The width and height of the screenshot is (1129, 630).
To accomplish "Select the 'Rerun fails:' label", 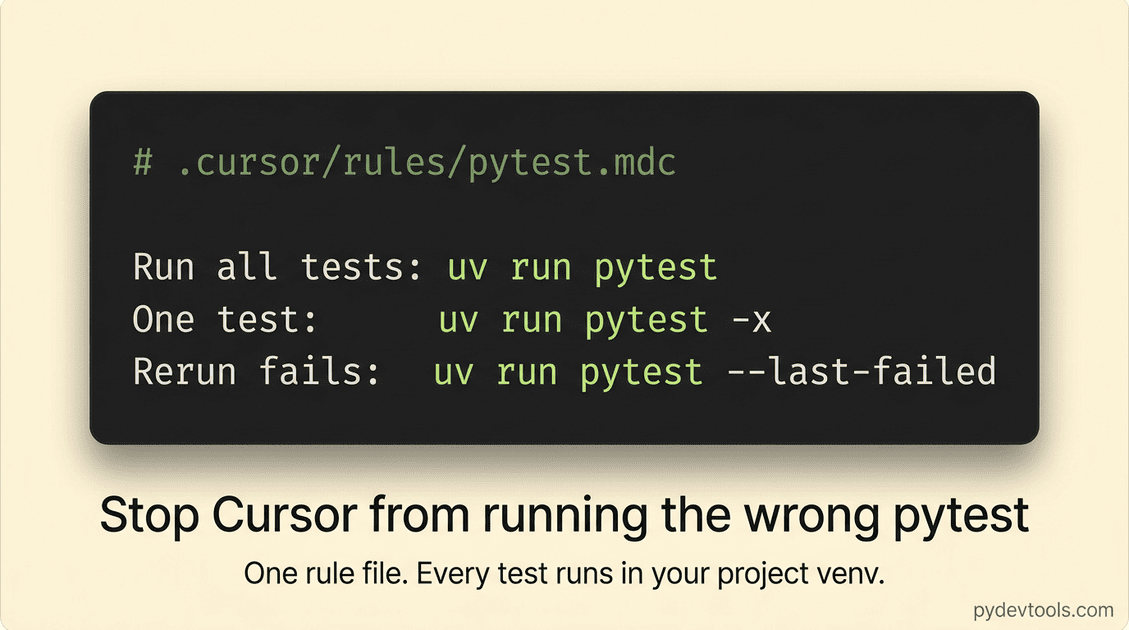I will 256,372.
